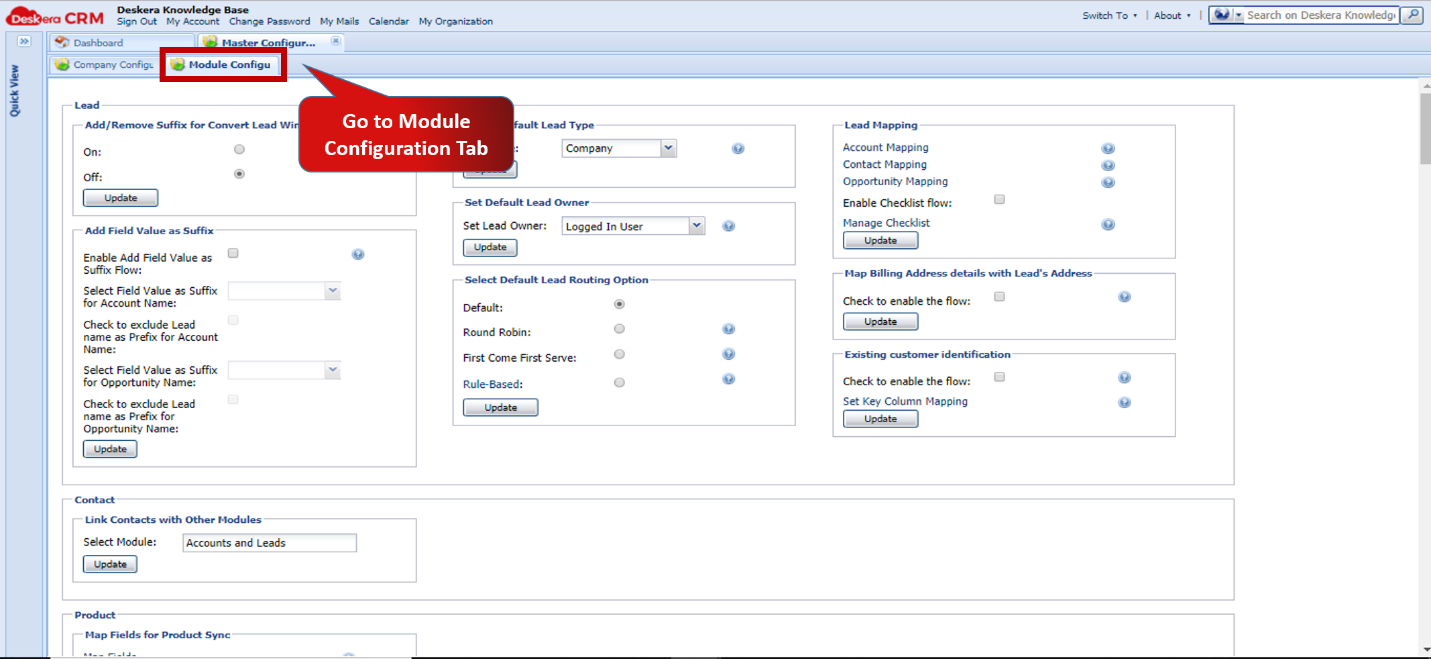The image size is (1431, 659).
Task: Click the search scope avatar icon
Action: 1223,15
